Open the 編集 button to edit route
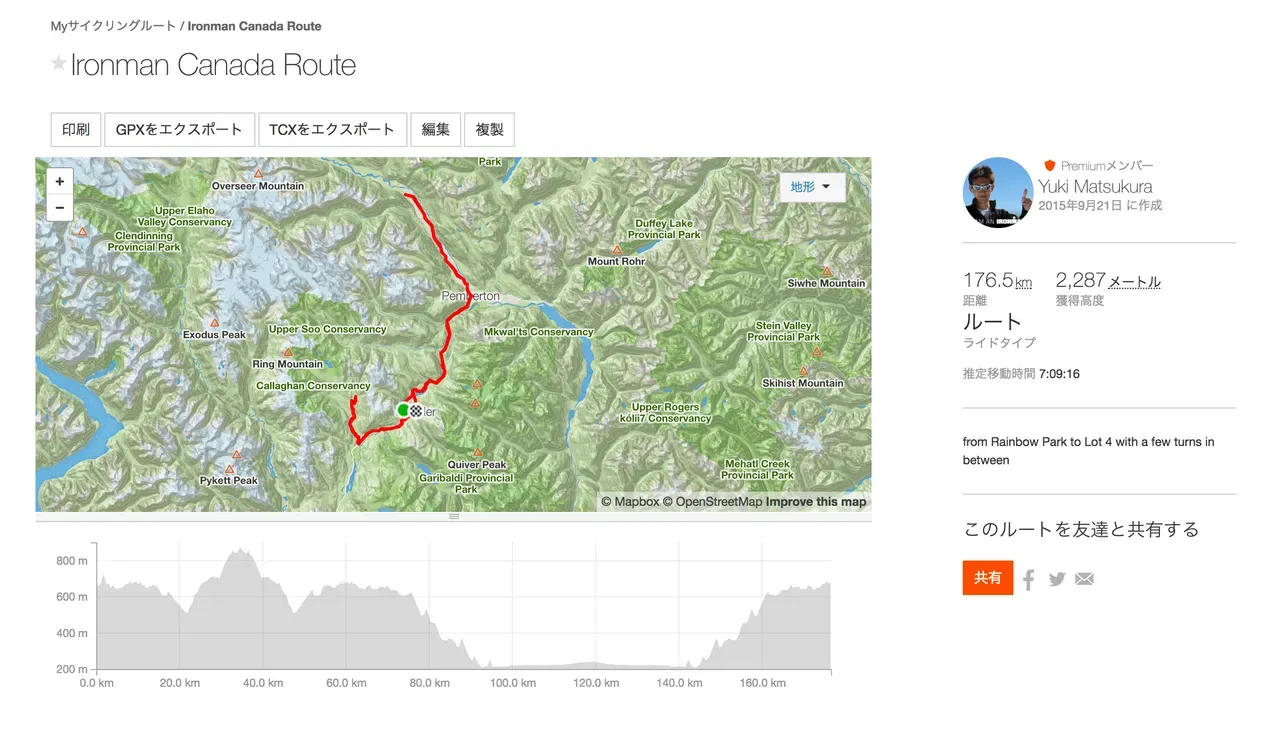This screenshot has width=1280, height=739. pos(435,129)
